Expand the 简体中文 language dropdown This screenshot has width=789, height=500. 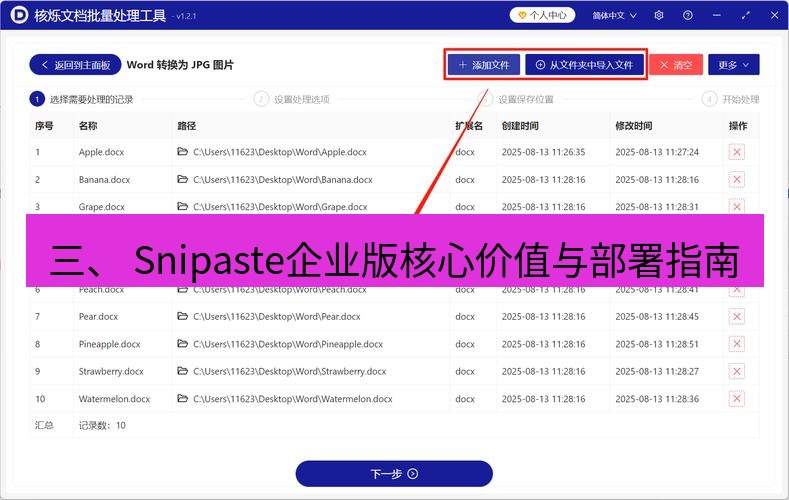pyautogui.click(x=614, y=16)
